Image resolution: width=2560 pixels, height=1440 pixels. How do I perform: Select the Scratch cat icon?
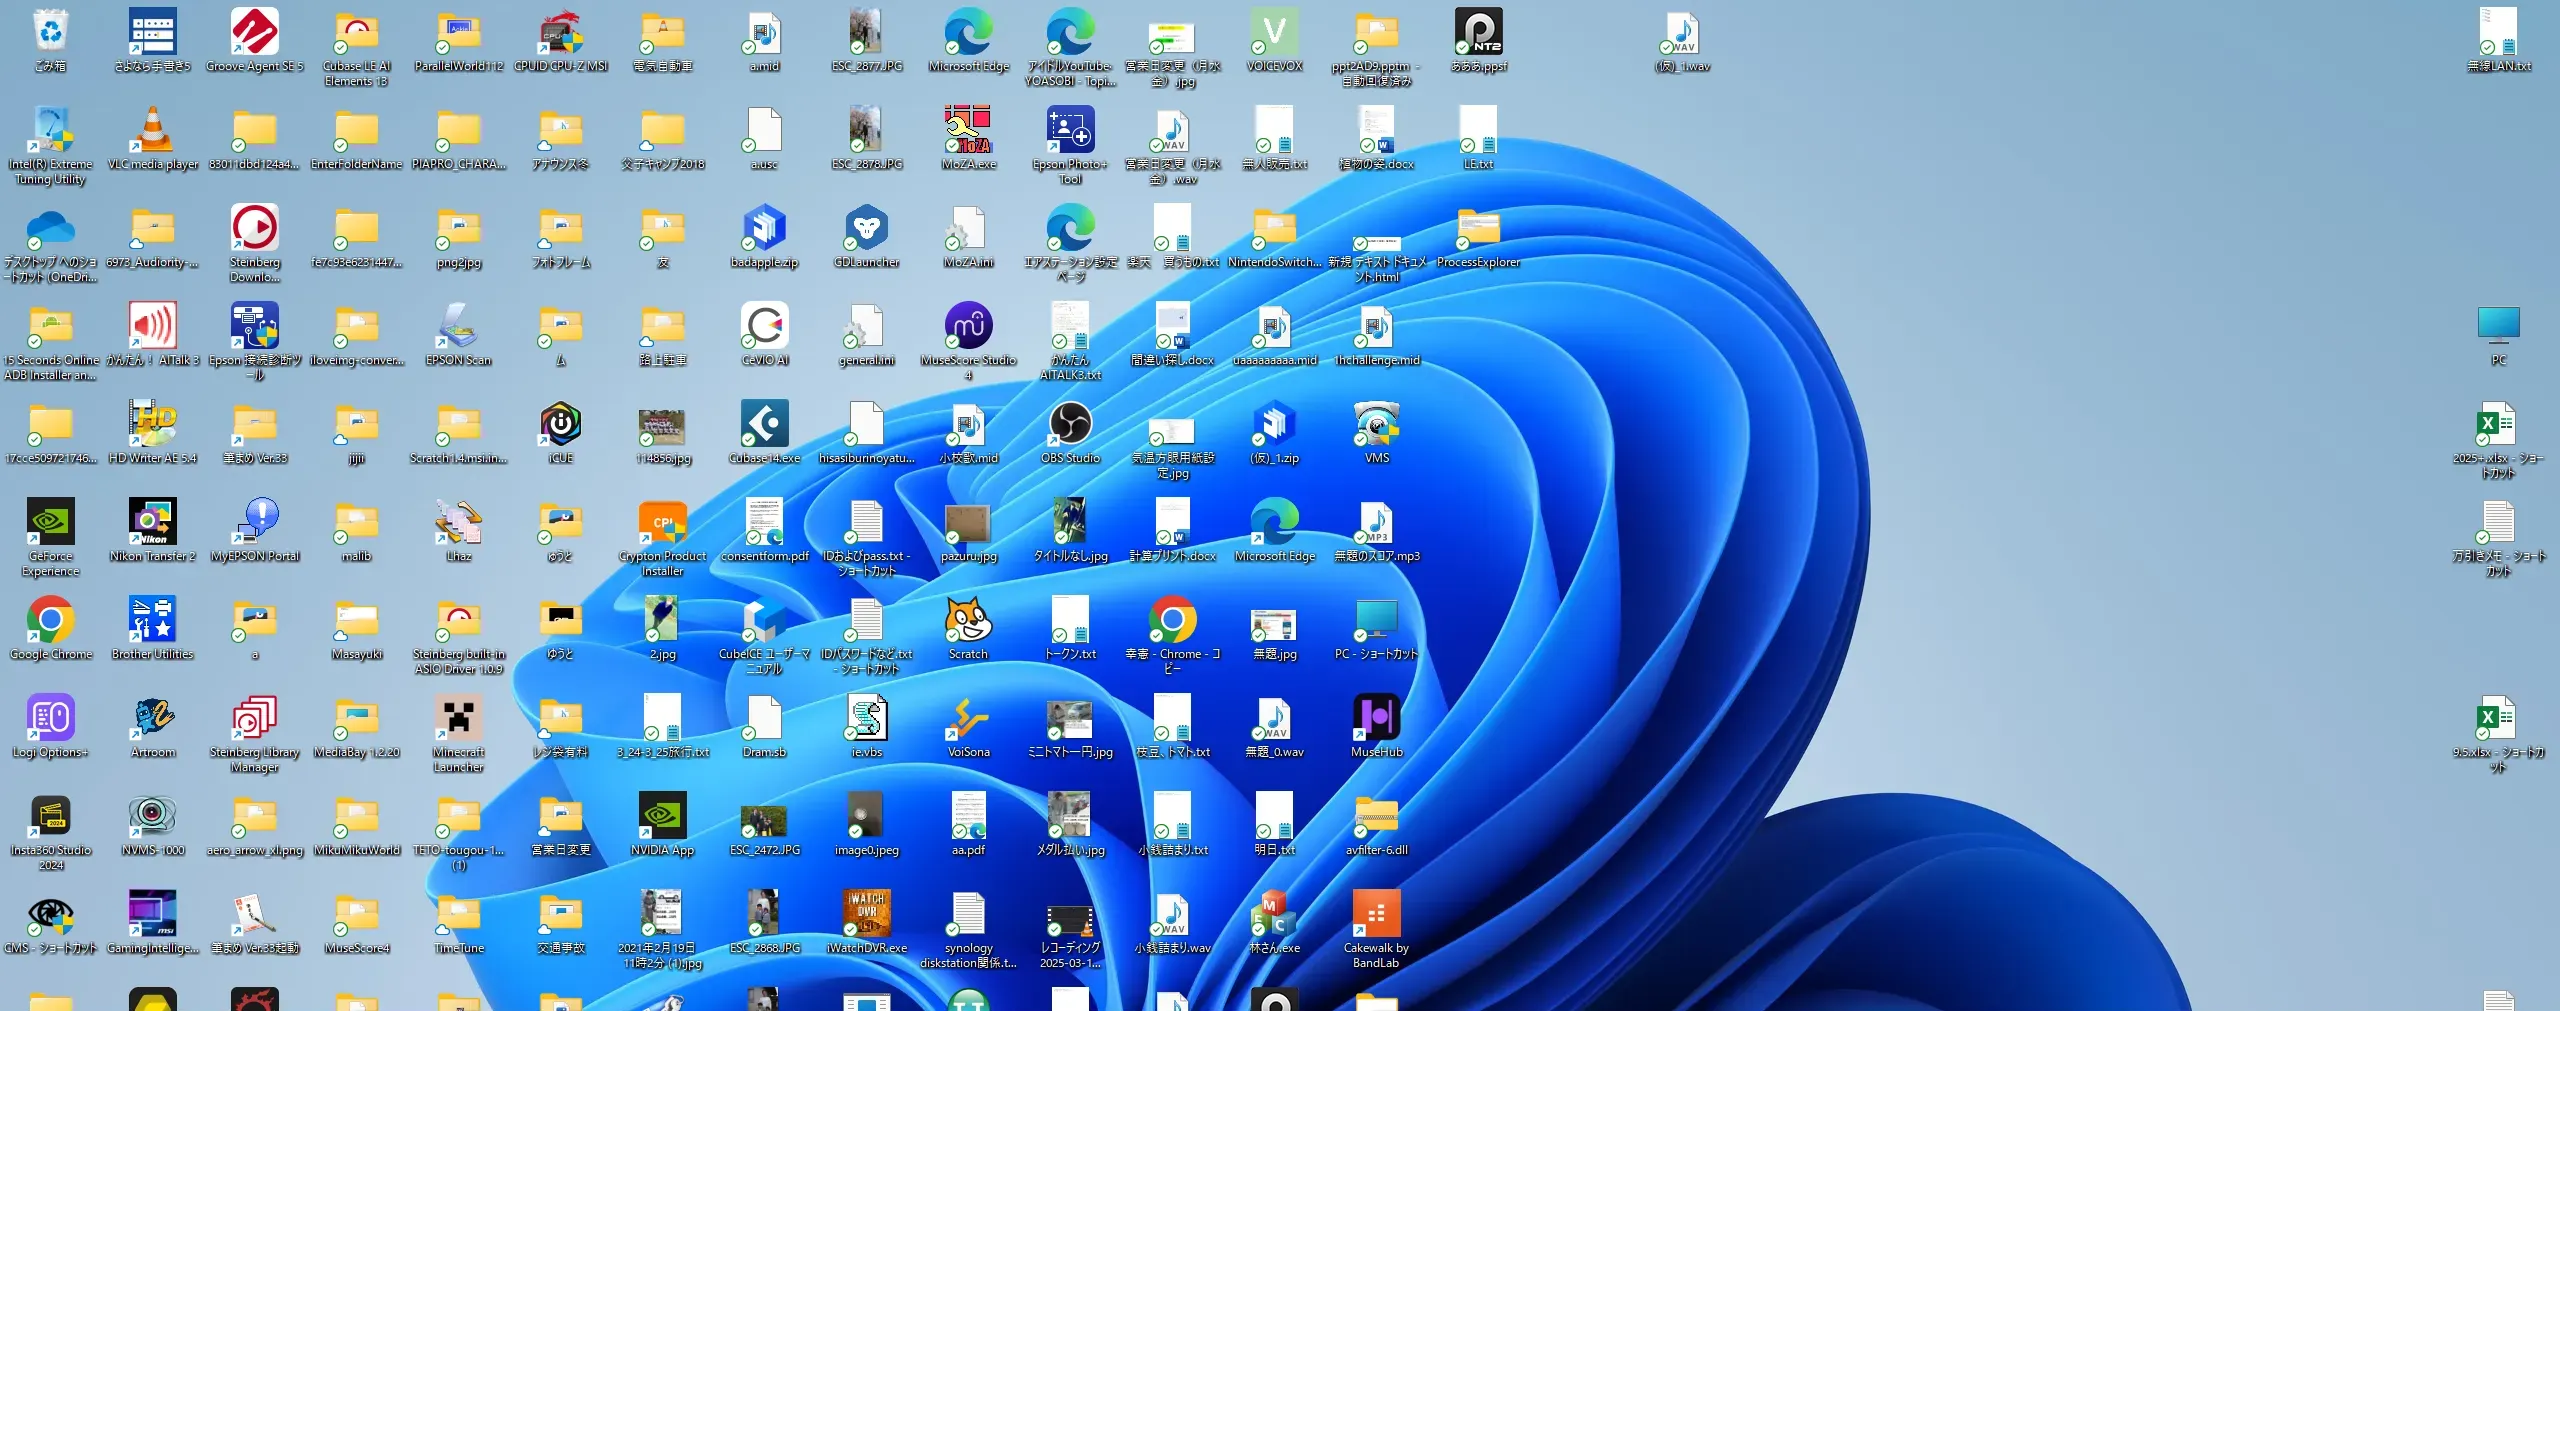[968, 620]
